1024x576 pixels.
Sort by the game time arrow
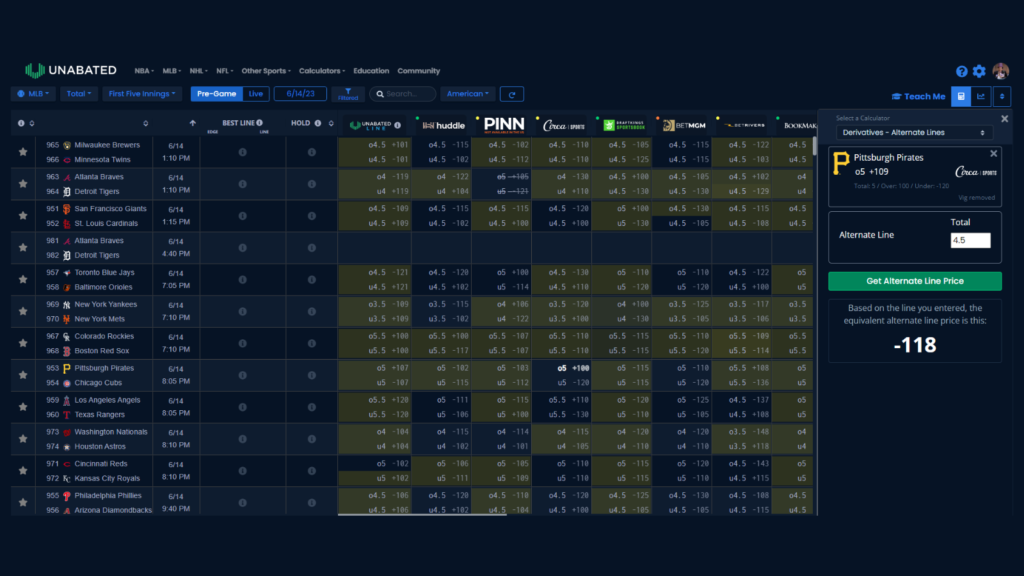193,123
